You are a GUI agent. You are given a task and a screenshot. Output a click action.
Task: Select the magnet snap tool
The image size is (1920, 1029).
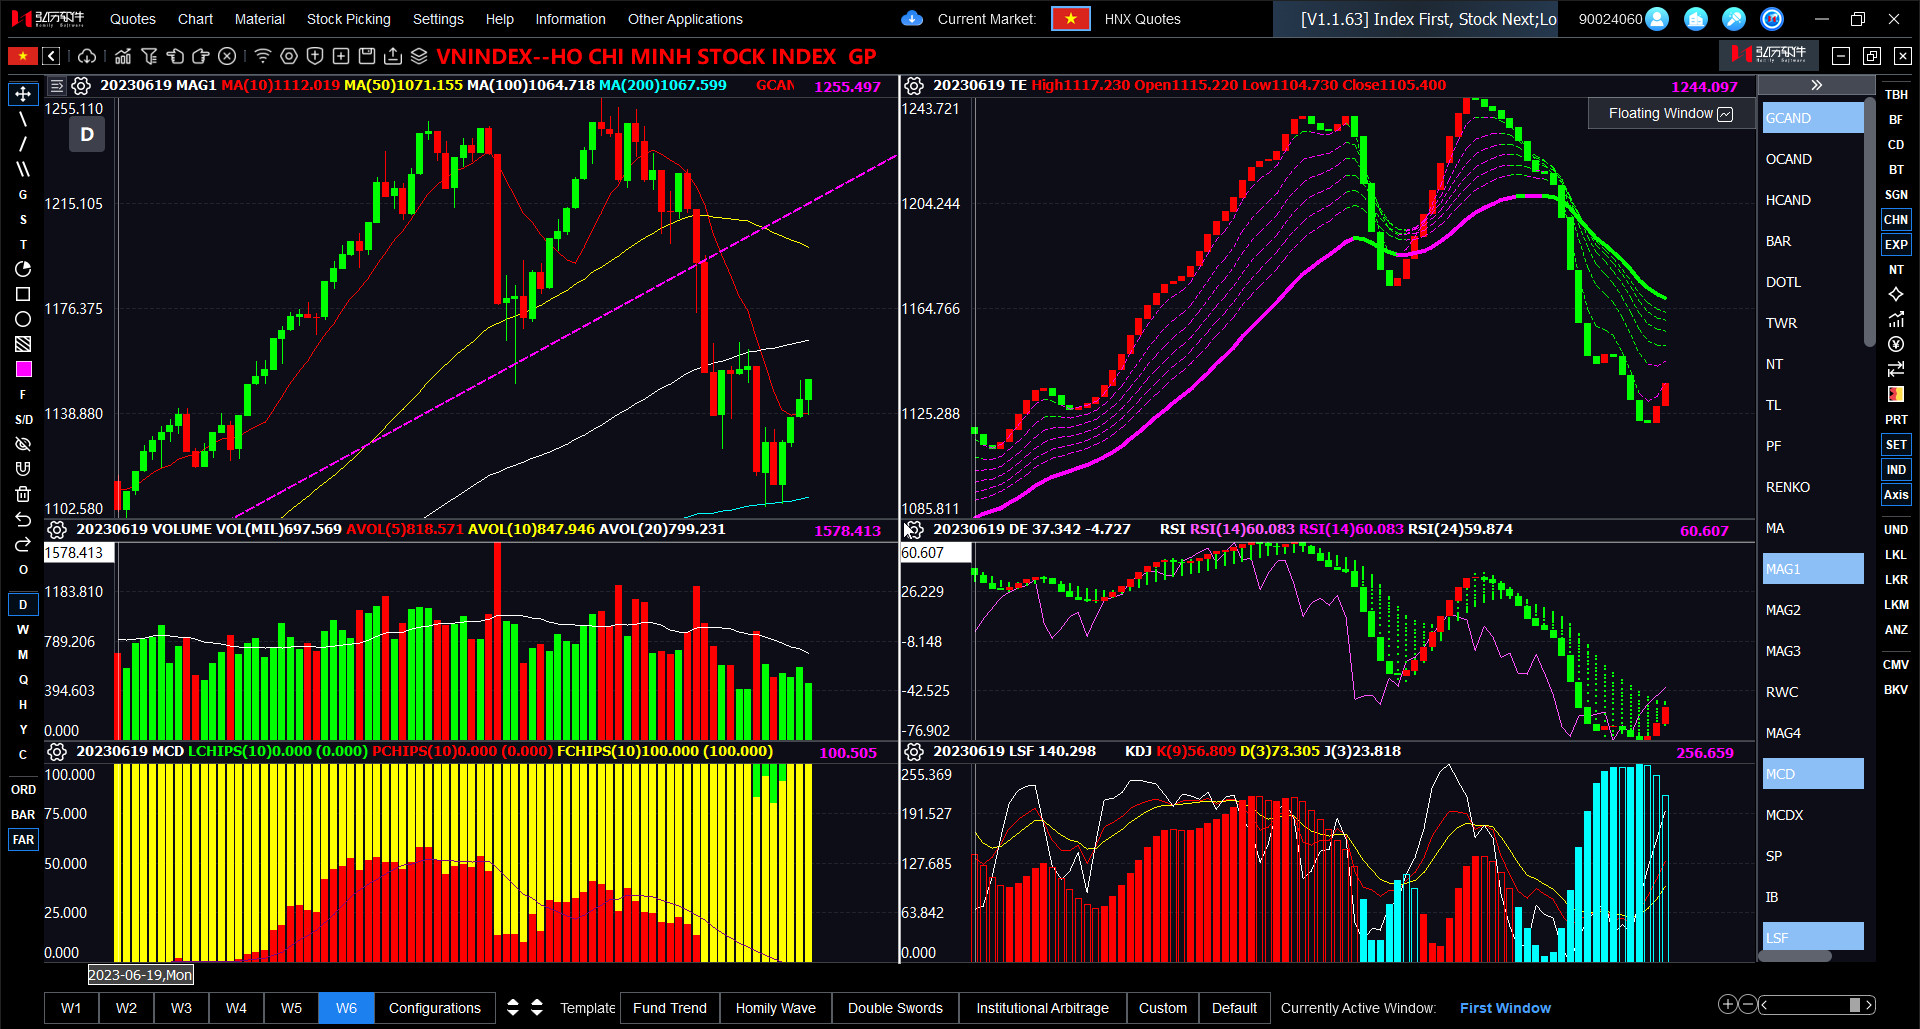click(x=23, y=469)
